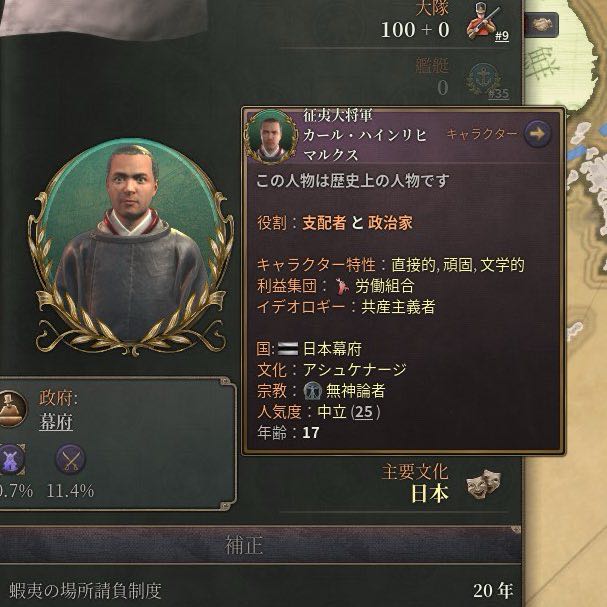Click the handshake diplomacy icon on map
This screenshot has height=607, width=607.
coord(542,24)
